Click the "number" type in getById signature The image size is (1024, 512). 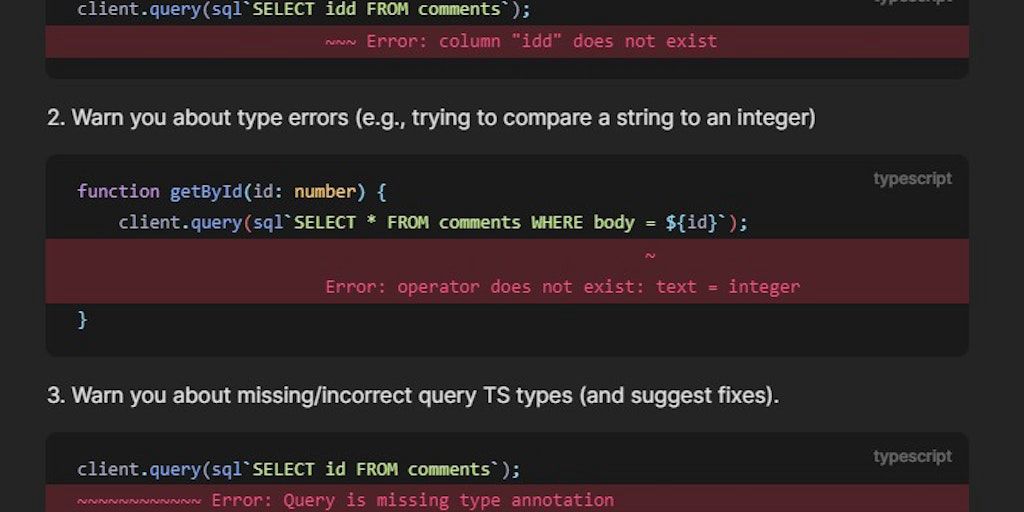click(x=325, y=191)
